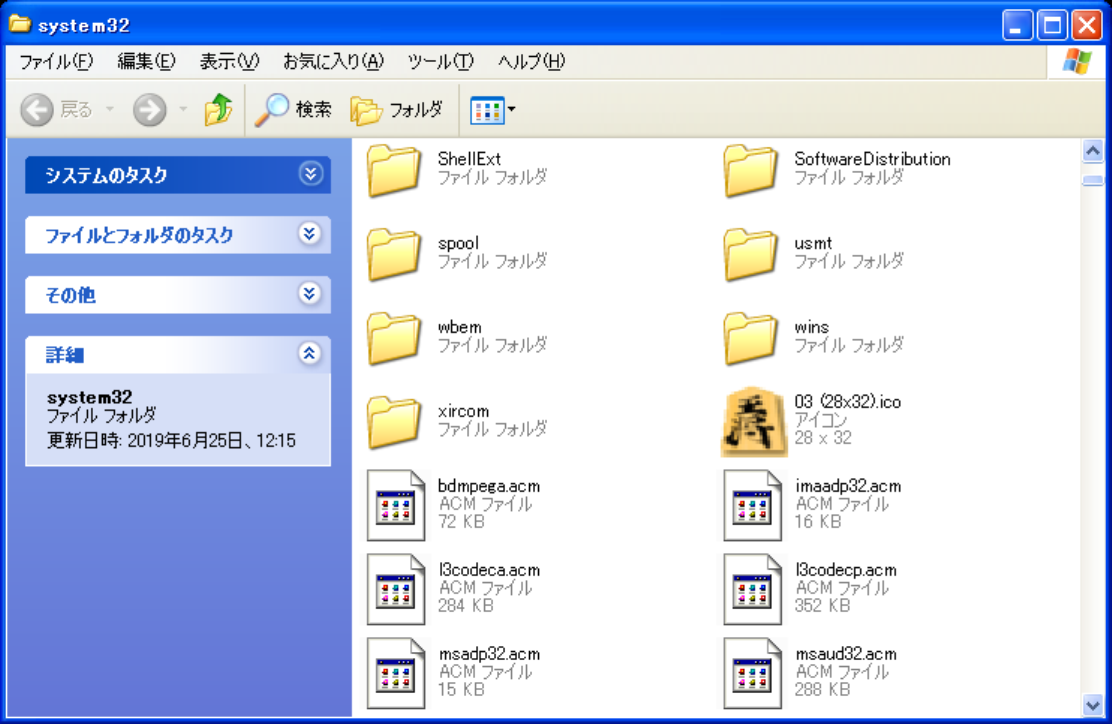Select the l3codeca.acm file icon
The image size is (1112, 724).
396,589
